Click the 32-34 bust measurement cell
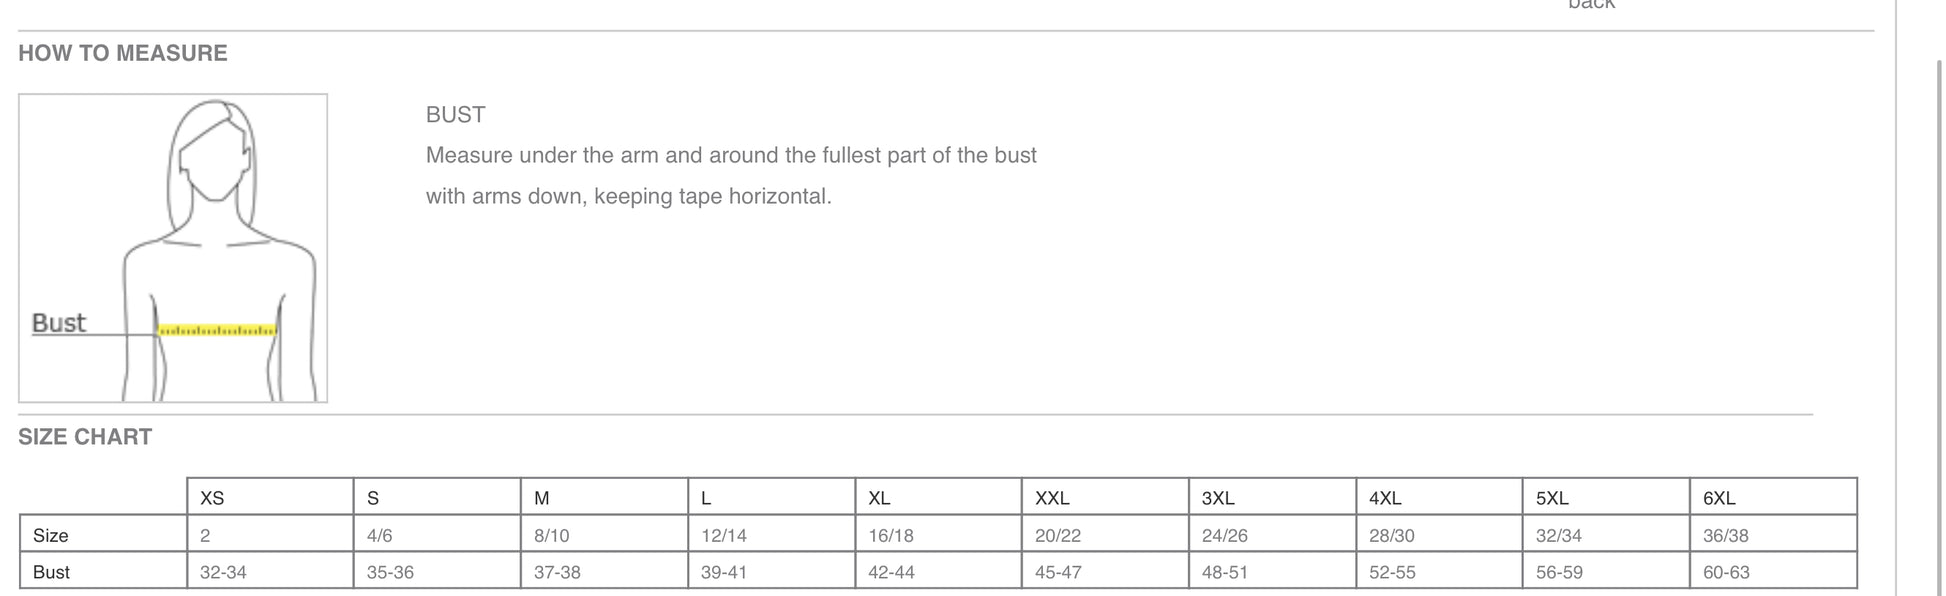This screenshot has width=1946, height=596. [223, 573]
